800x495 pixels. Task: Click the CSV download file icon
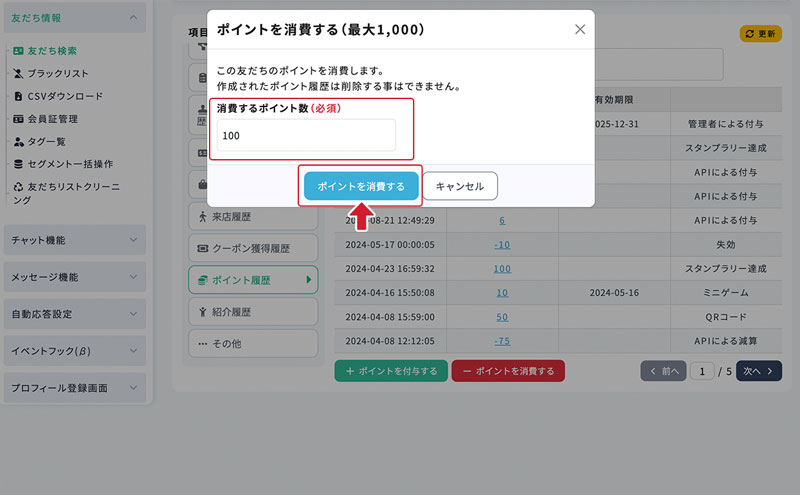(x=18, y=96)
